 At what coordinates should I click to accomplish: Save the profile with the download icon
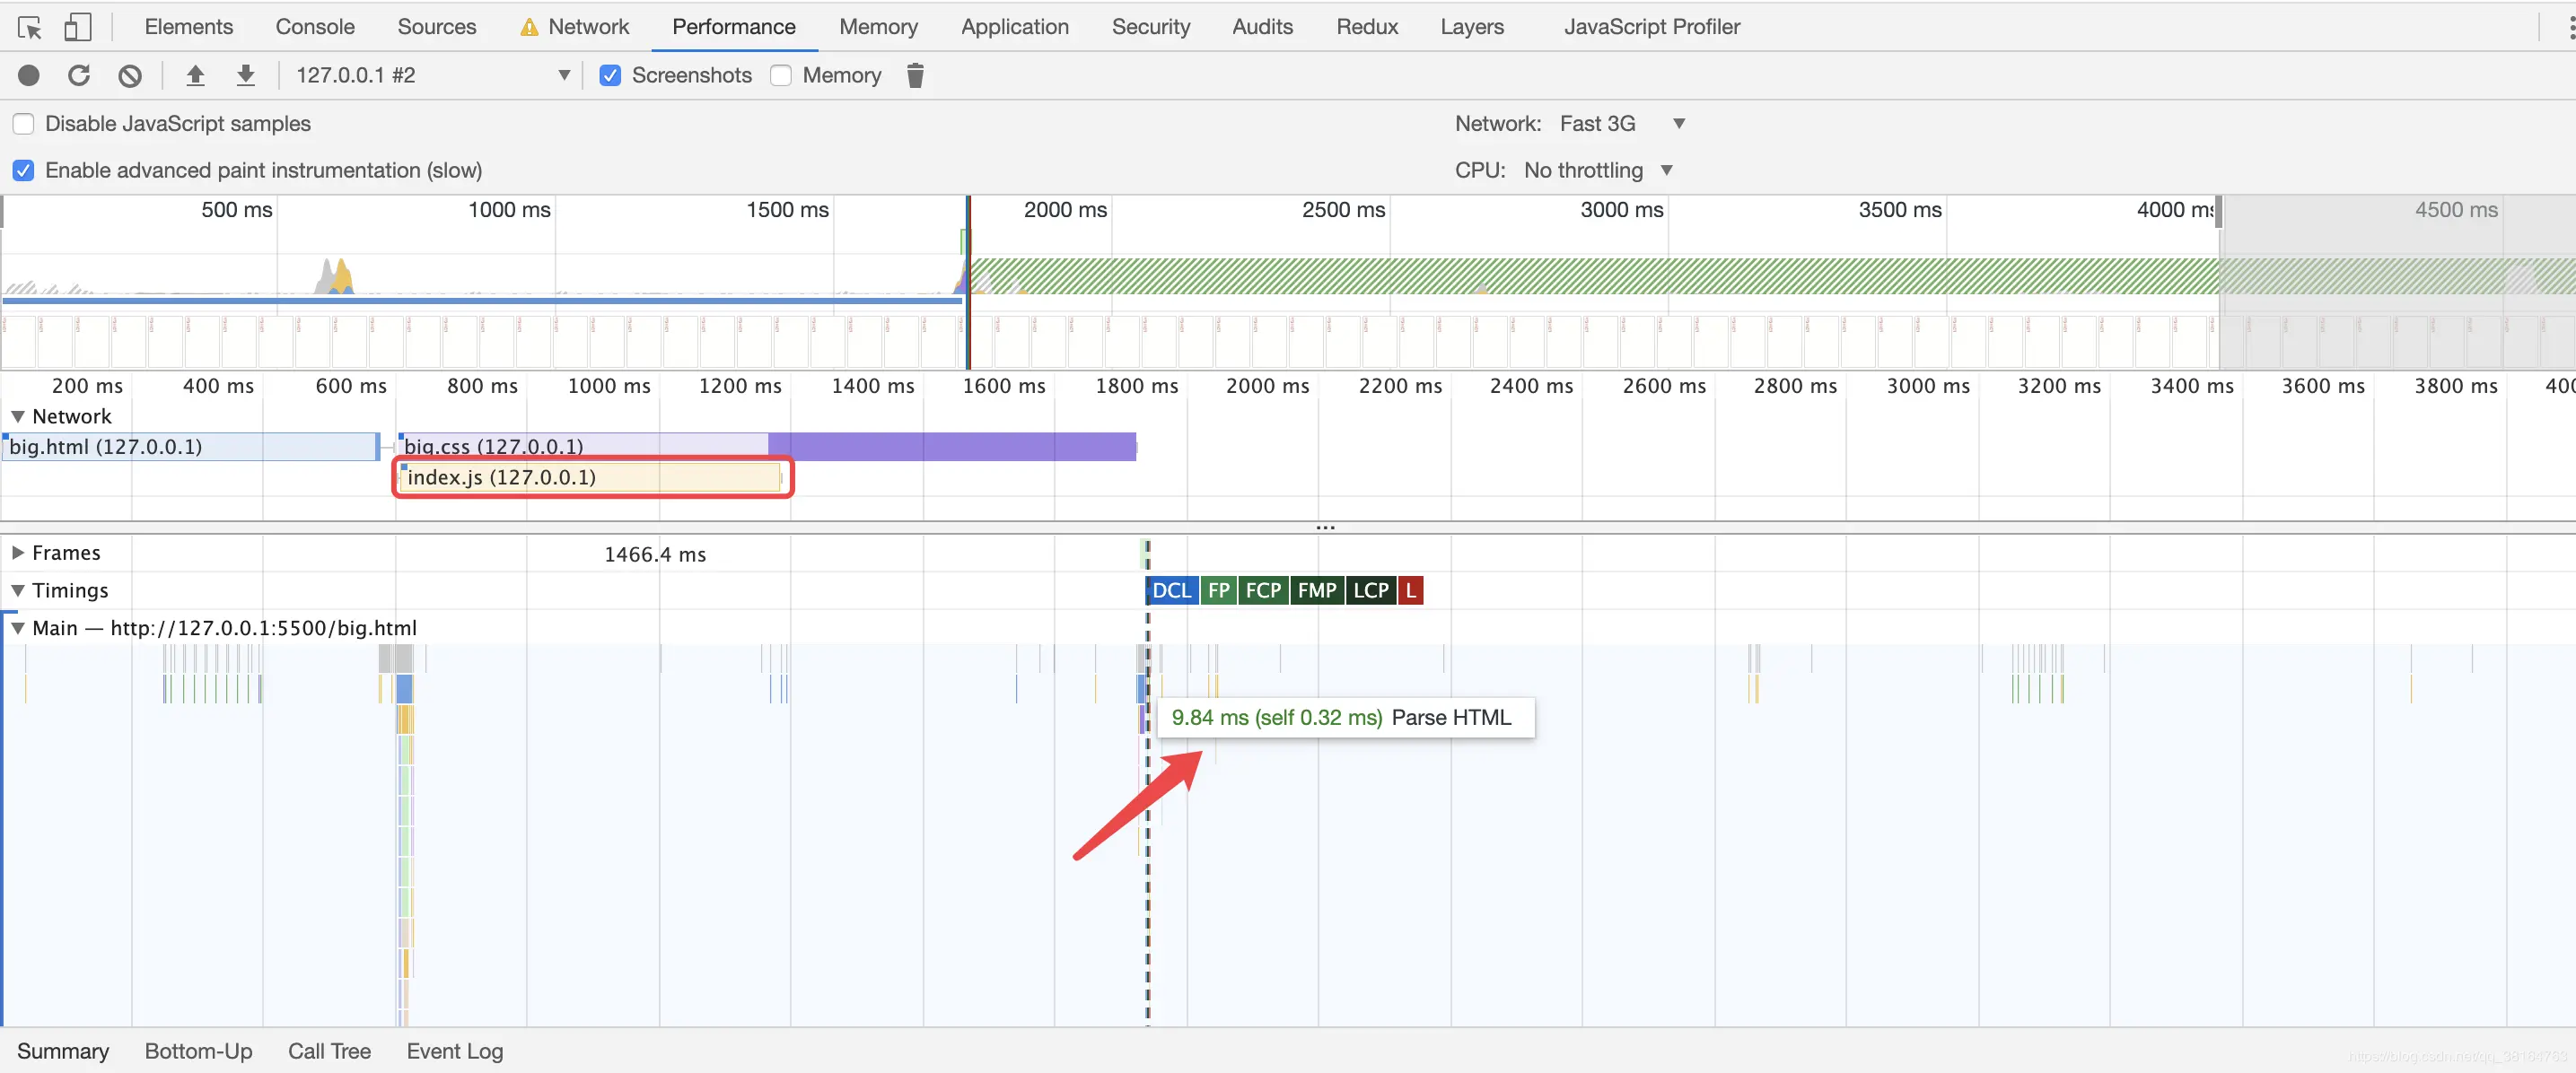(246, 75)
